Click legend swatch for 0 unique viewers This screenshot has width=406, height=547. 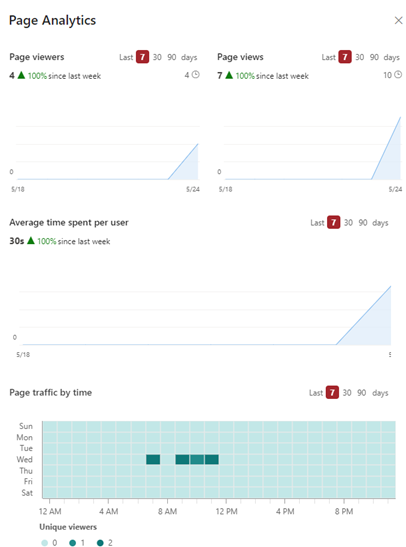click(44, 543)
